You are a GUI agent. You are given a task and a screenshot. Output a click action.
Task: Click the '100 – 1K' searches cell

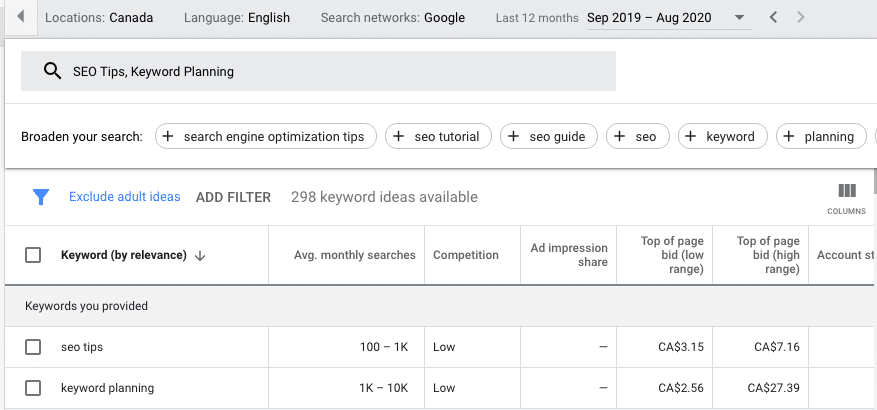tap(384, 347)
